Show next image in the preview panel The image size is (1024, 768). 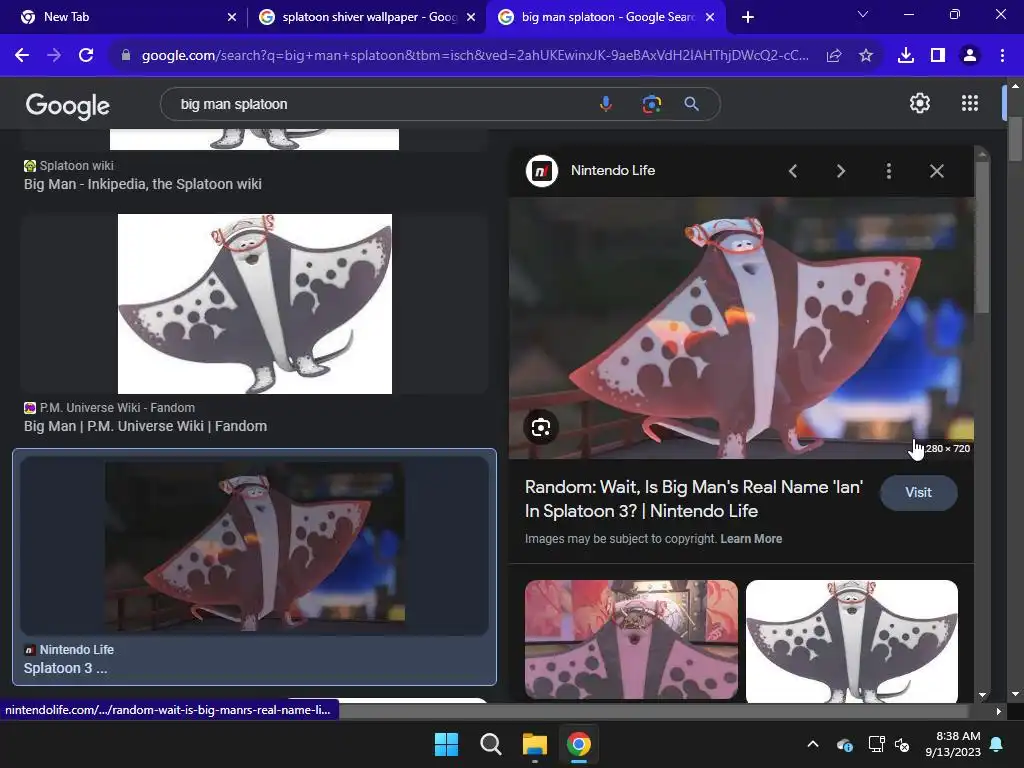(x=840, y=171)
